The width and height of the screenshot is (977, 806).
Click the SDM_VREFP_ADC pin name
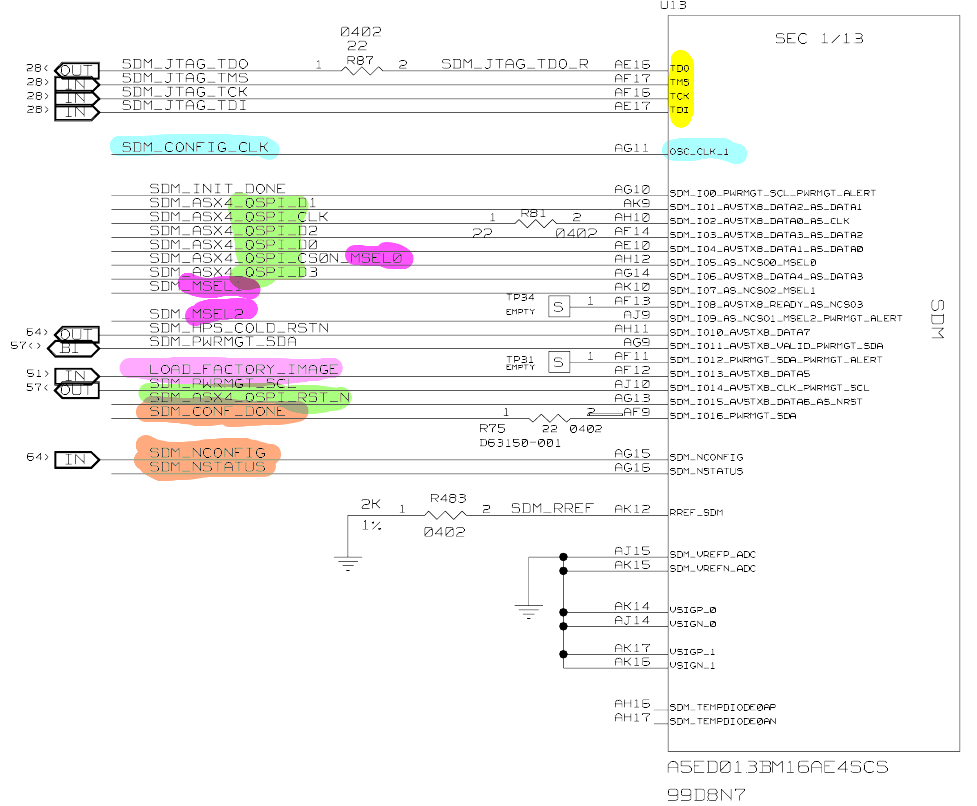click(x=712, y=554)
